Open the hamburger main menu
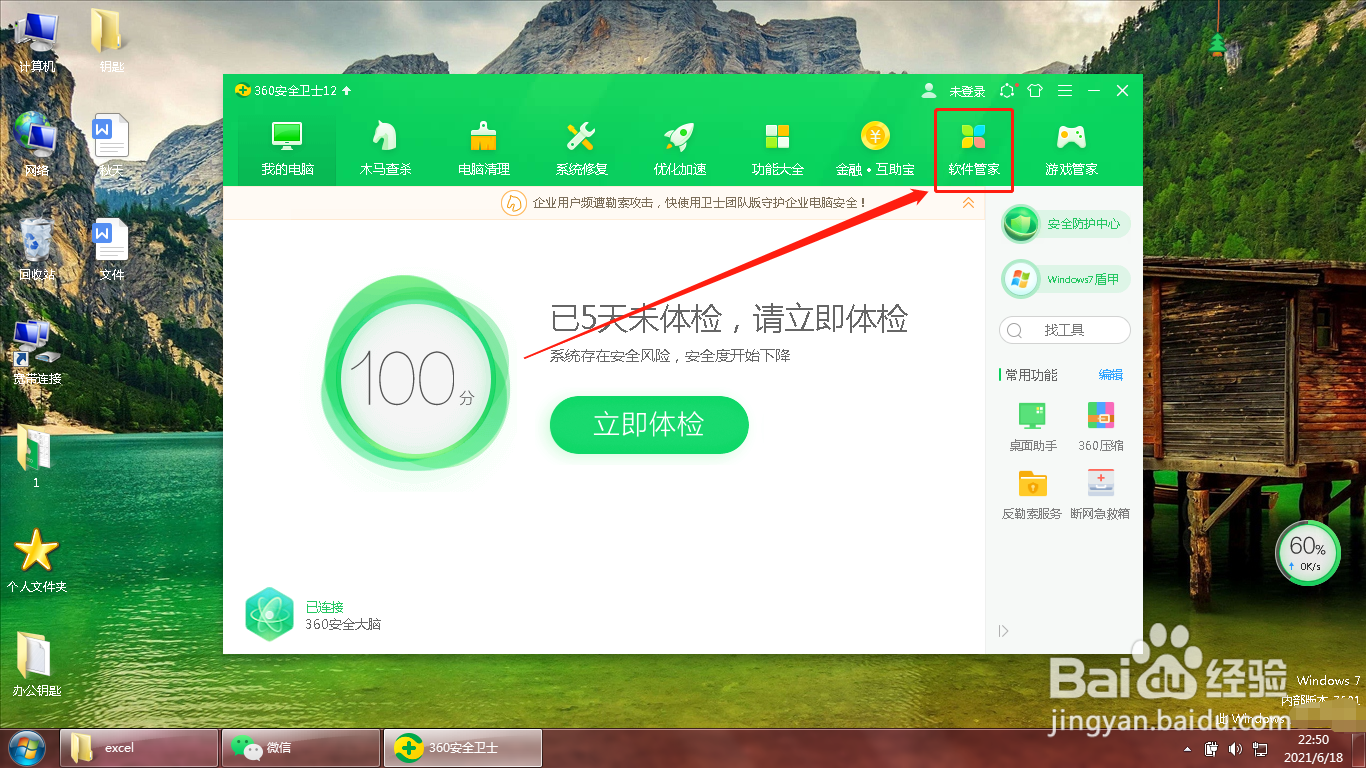 pos(1065,90)
